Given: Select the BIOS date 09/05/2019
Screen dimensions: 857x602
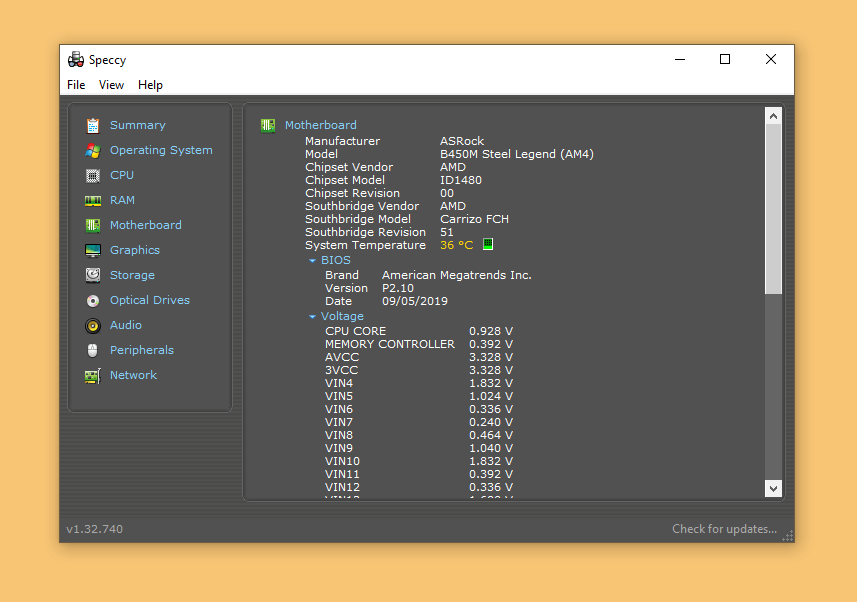Looking at the screenshot, I should 415,301.
